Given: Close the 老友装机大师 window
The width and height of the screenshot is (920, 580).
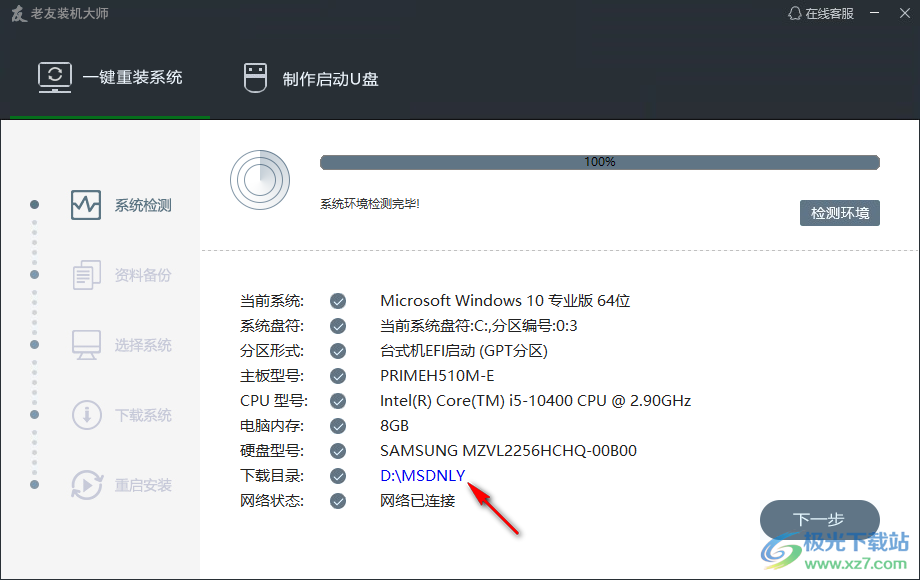Looking at the screenshot, I should [905, 13].
